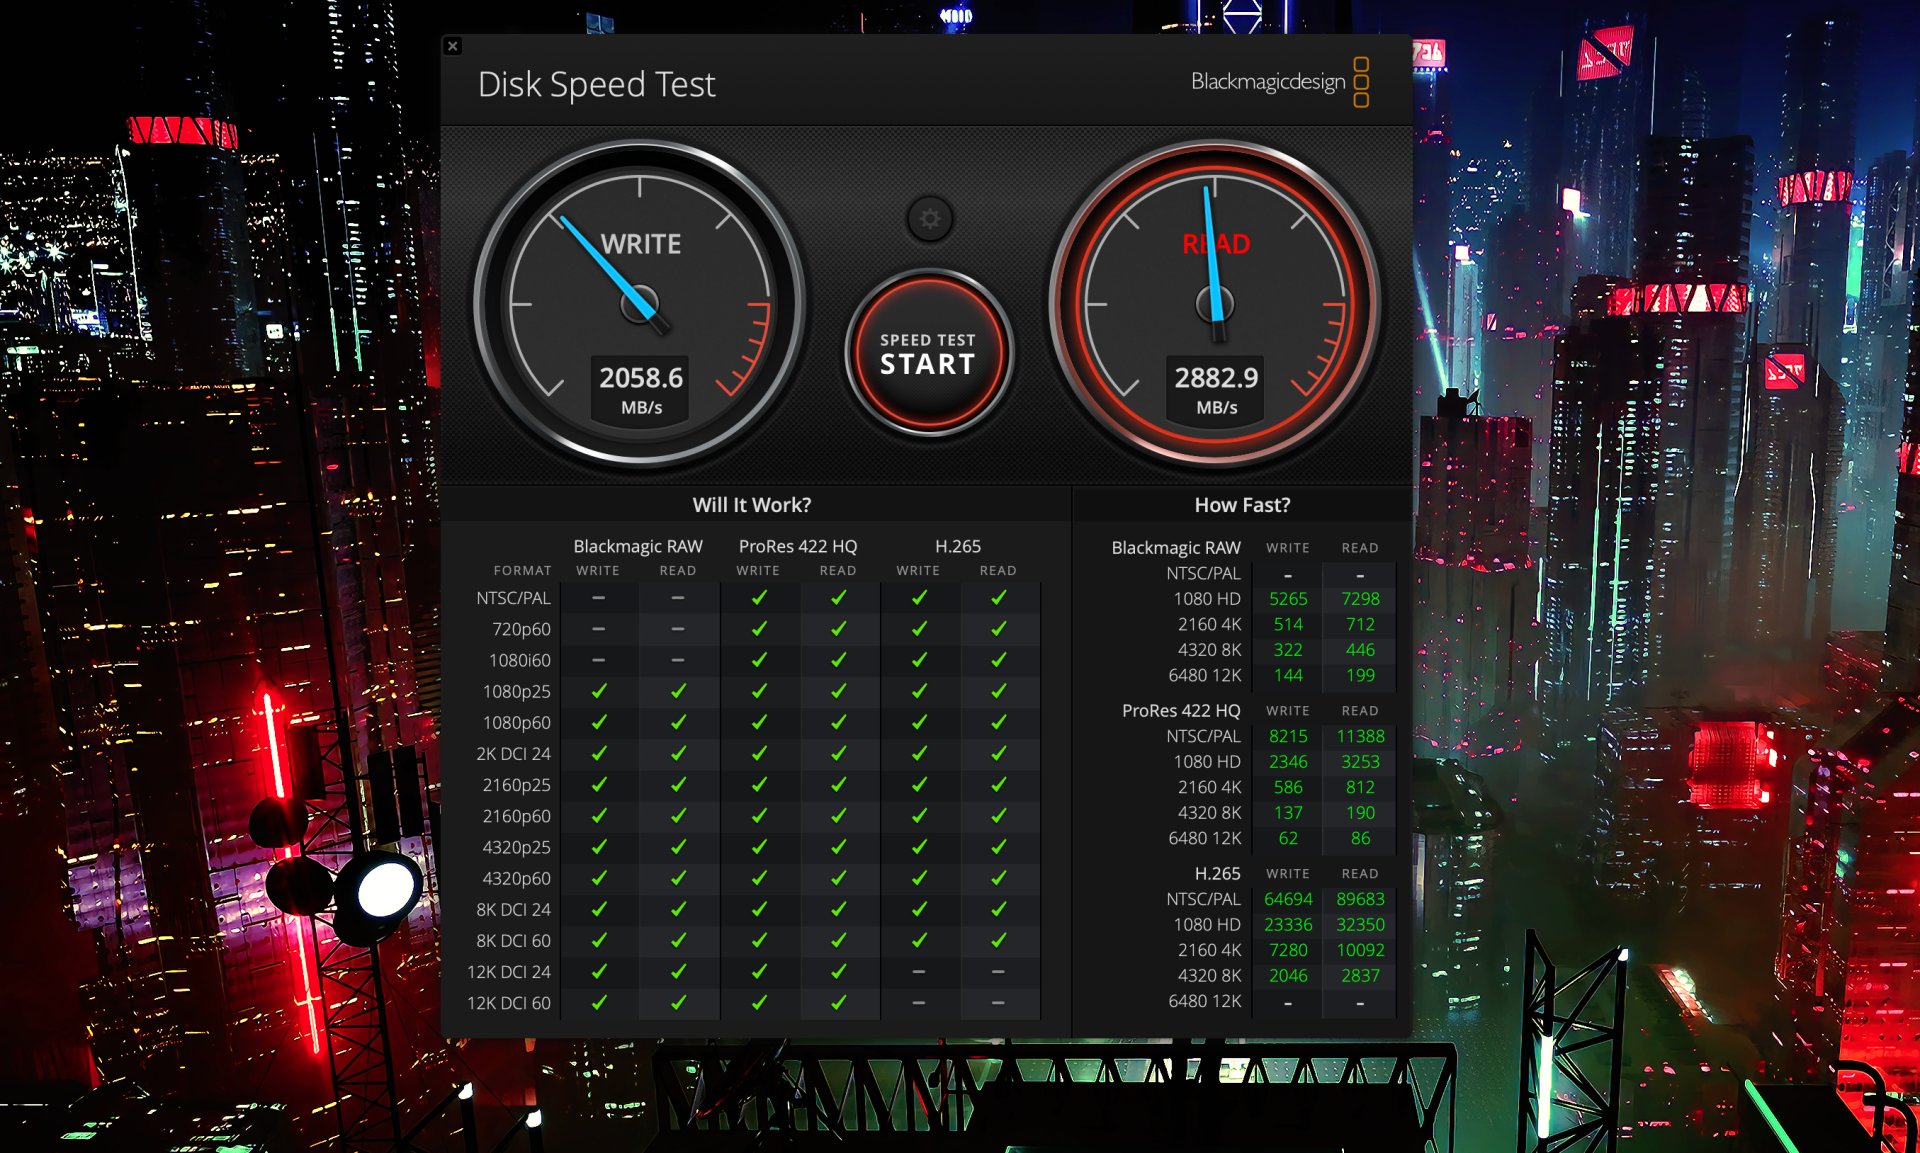
Task: Click the H.265 write checkmark for 4320p25
Action: pos(919,847)
